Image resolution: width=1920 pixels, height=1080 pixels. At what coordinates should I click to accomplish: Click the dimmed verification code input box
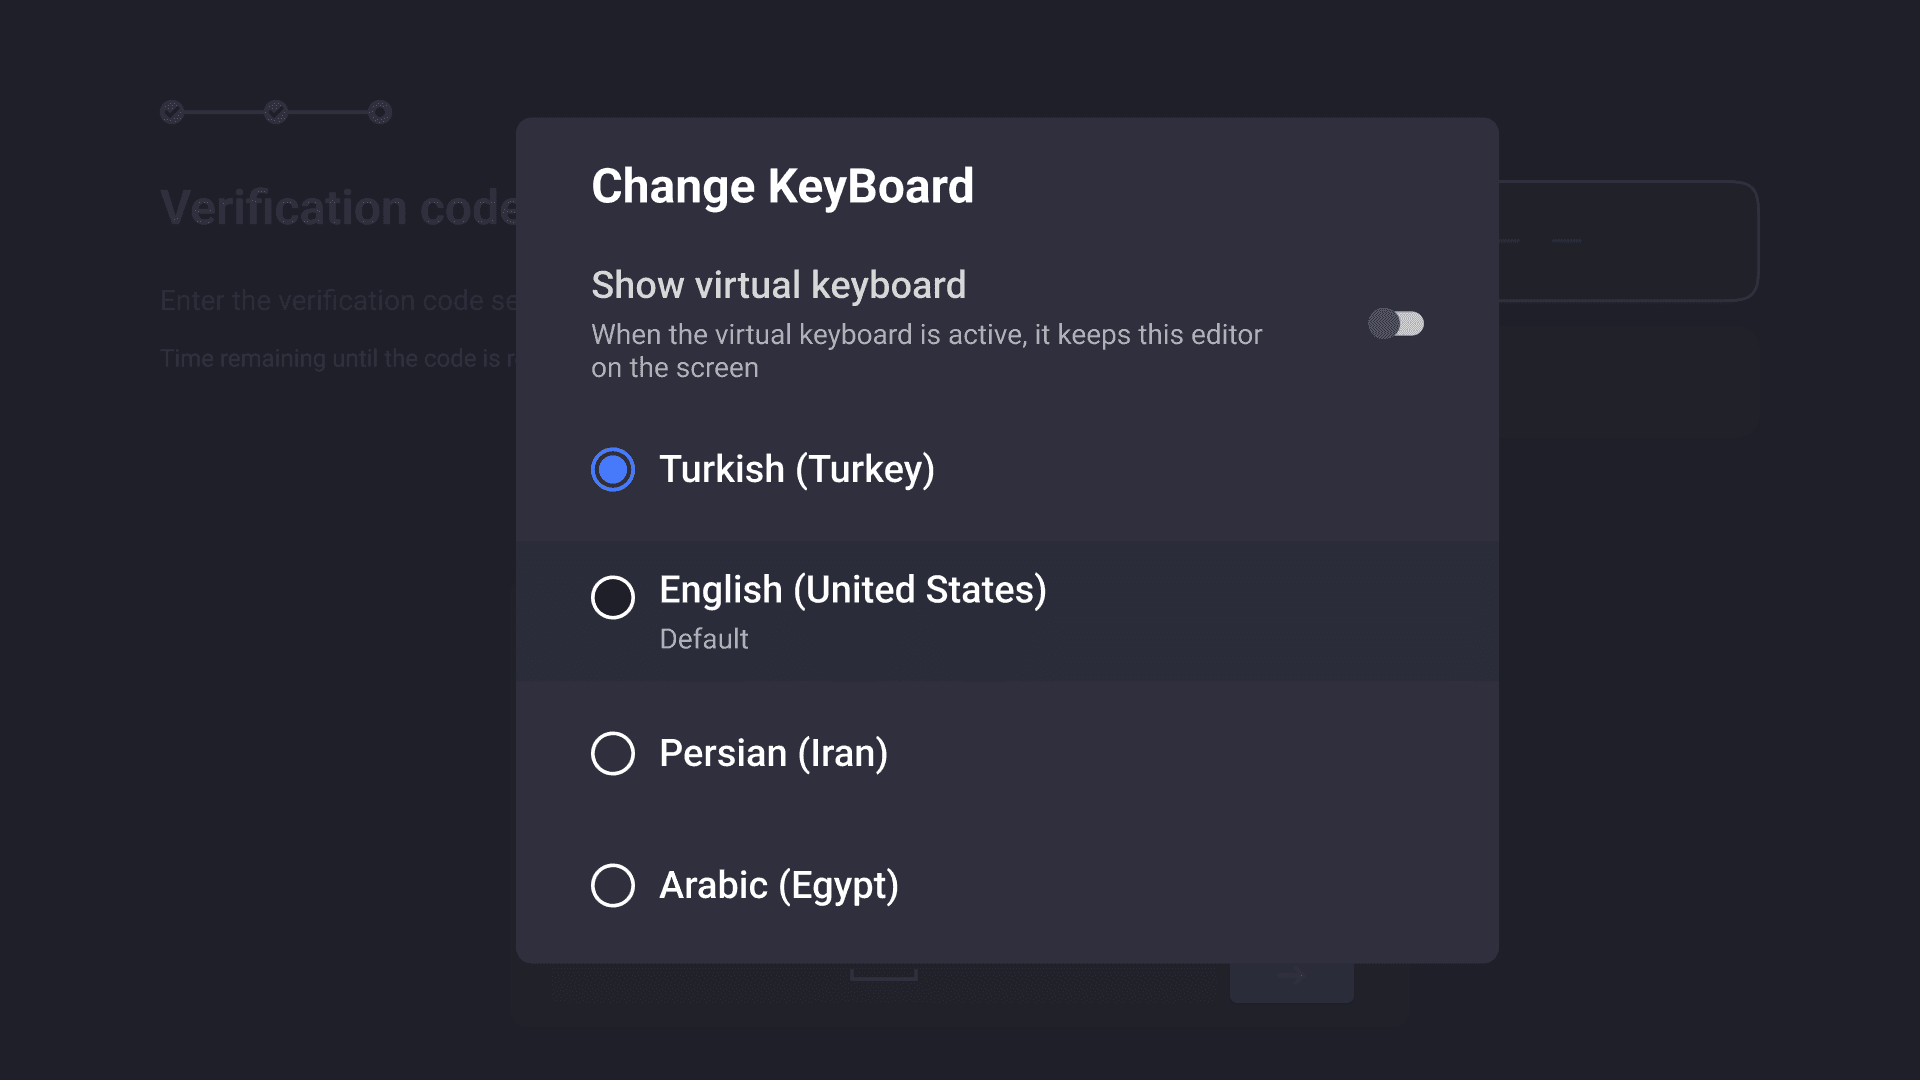pos(1628,241)
